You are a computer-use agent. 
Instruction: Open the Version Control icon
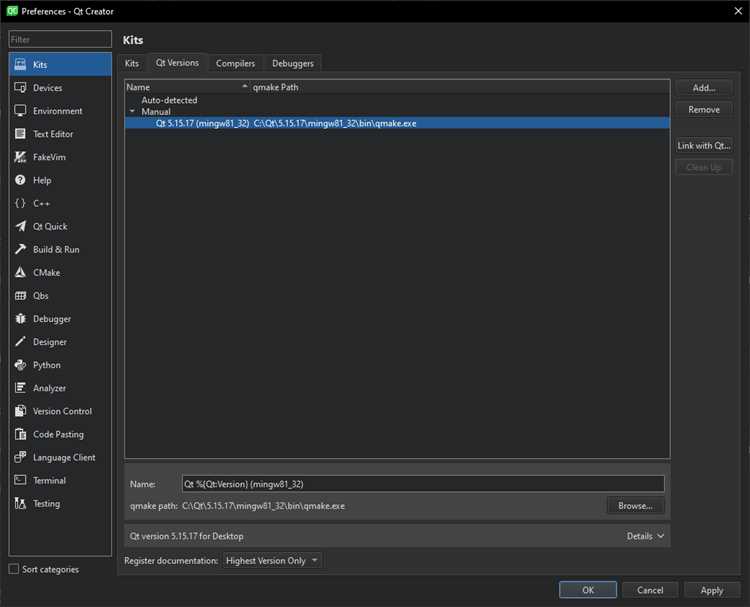[x=20, y=411]
